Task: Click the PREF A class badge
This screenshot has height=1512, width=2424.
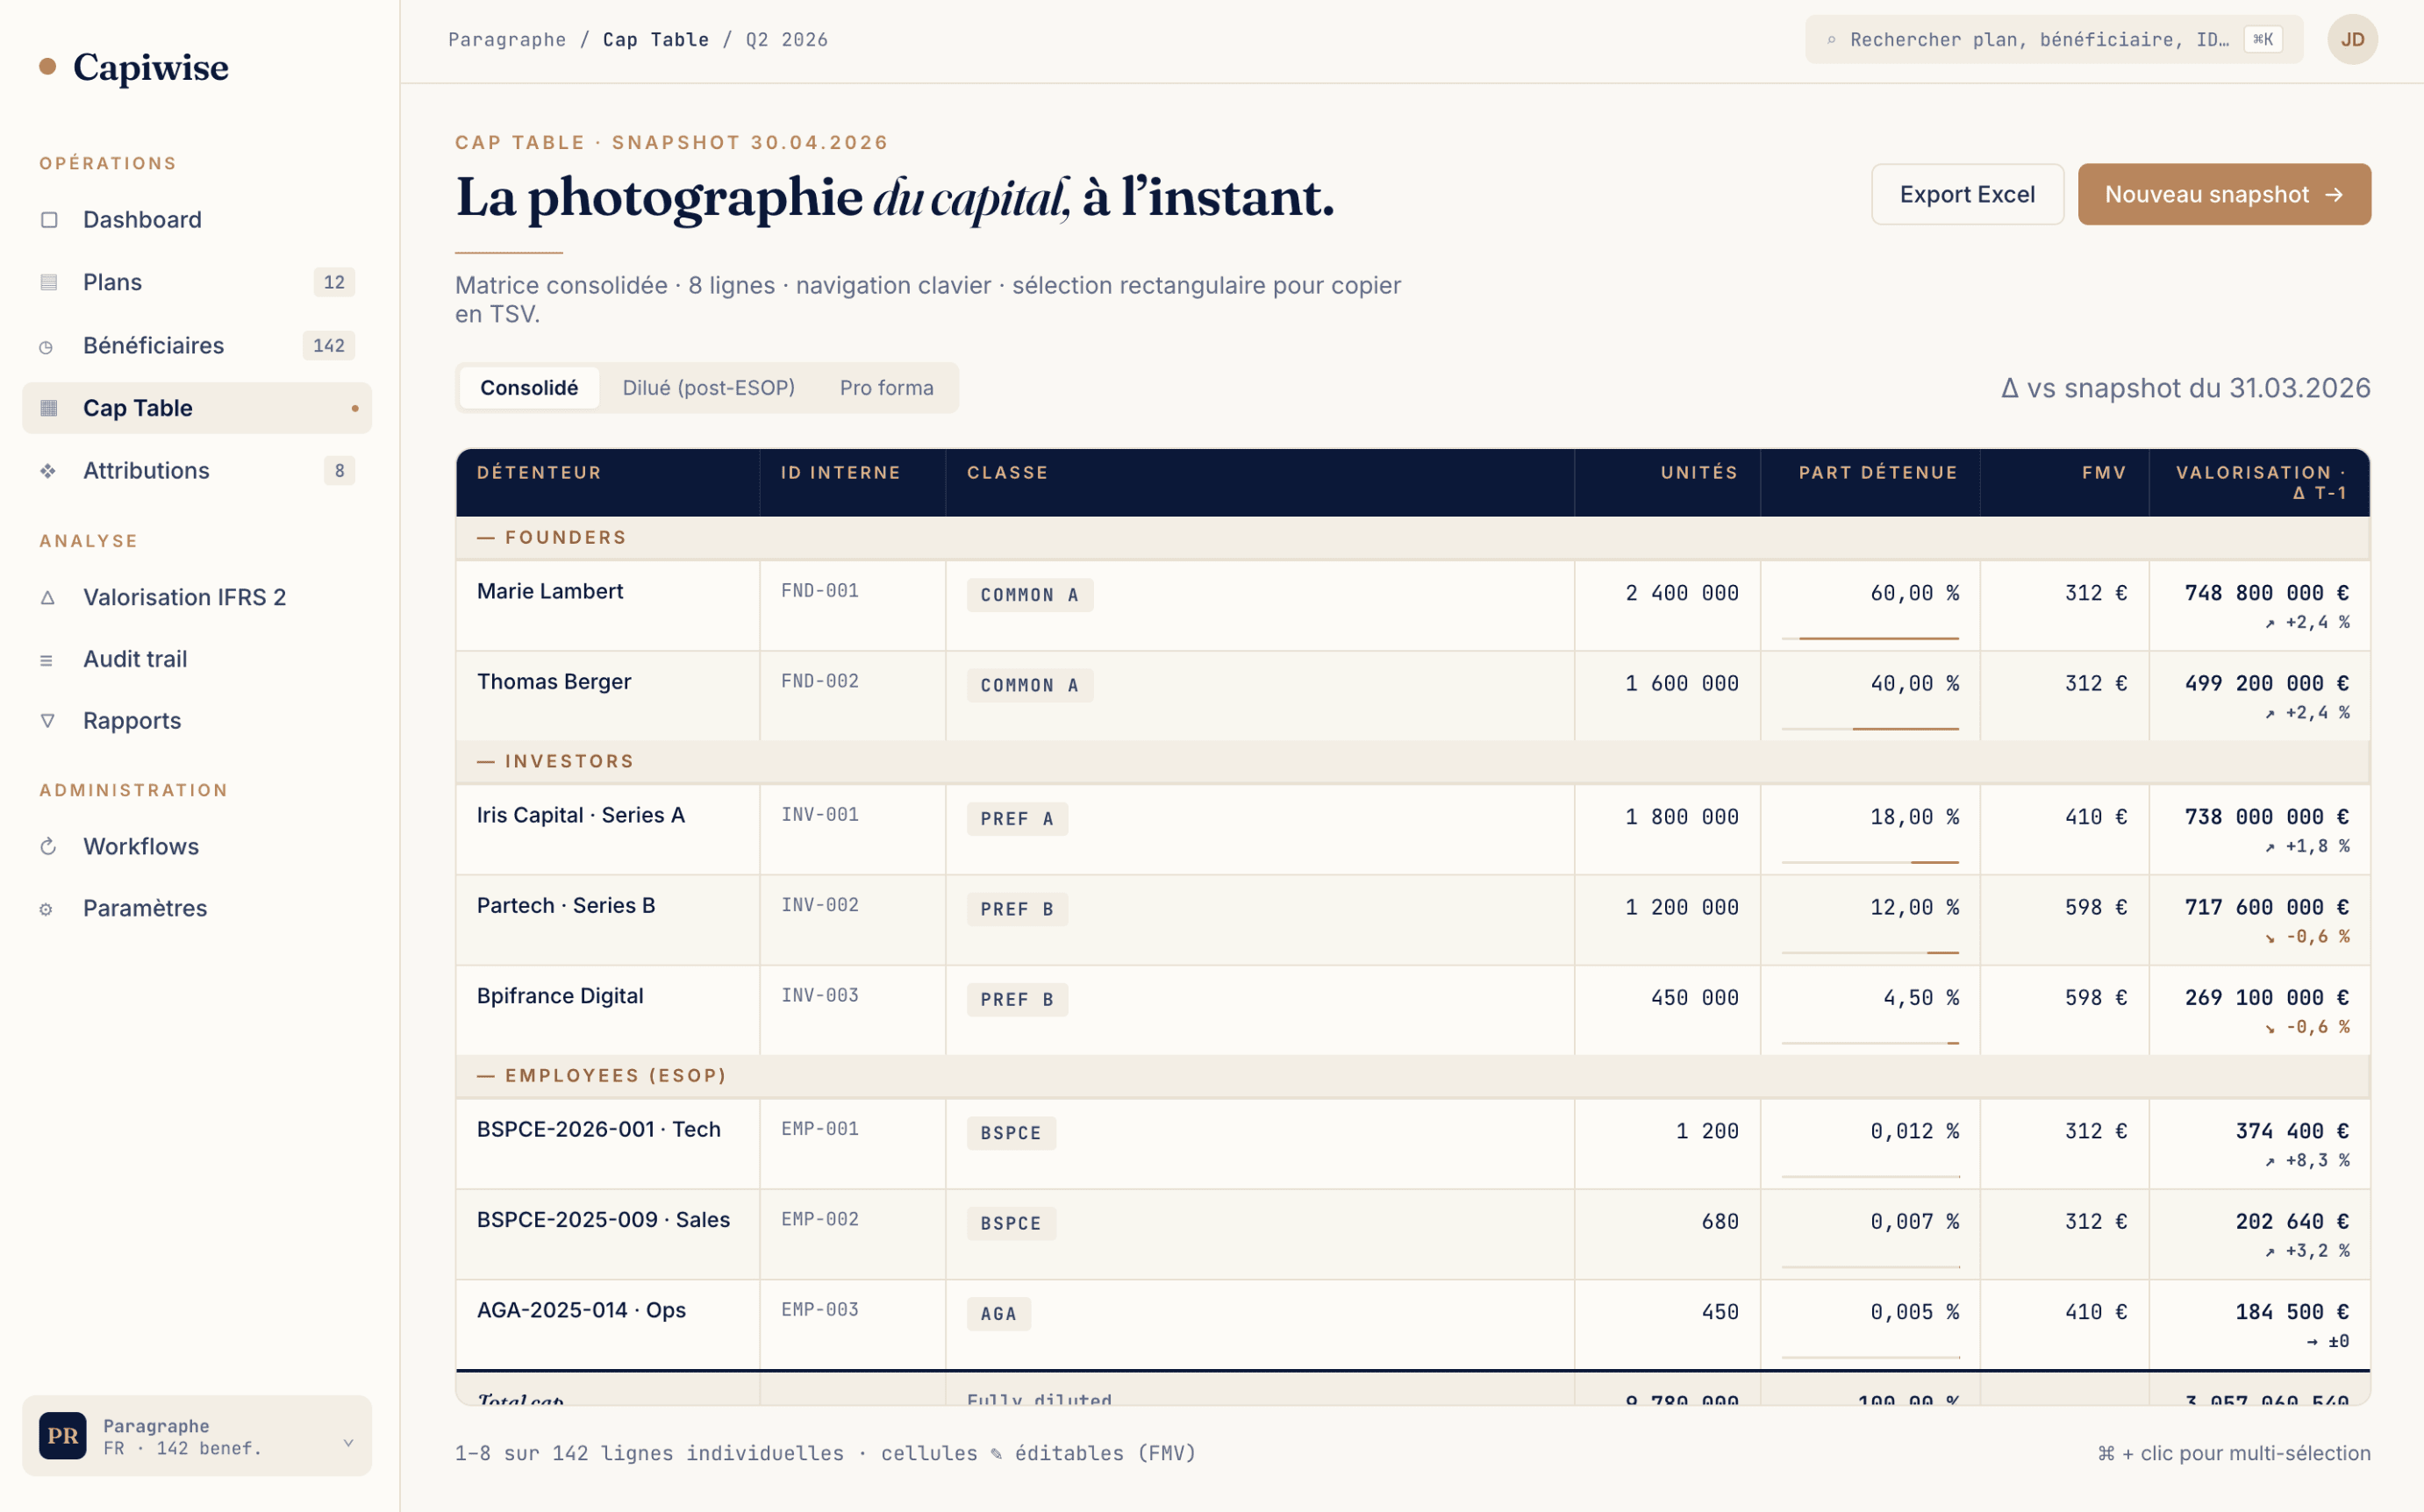Action: click(1017, 819)
